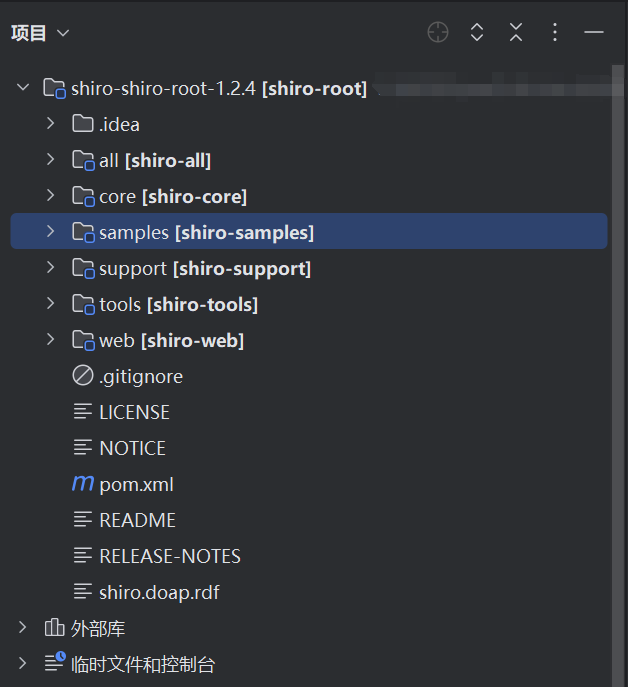The width and height of the screenshot is (628, 687).
Task: Click the expand all icon in header
Action: [x=477, y=33]
